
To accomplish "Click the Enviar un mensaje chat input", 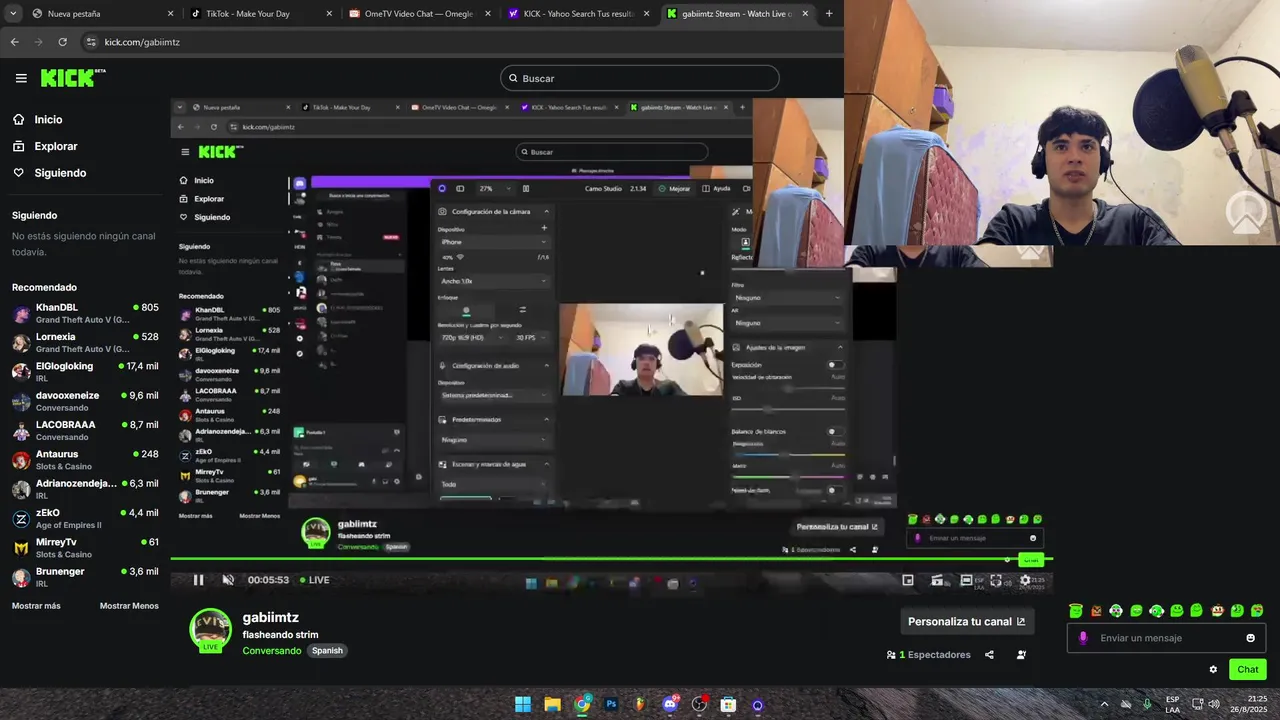I will coord(1166,638).
